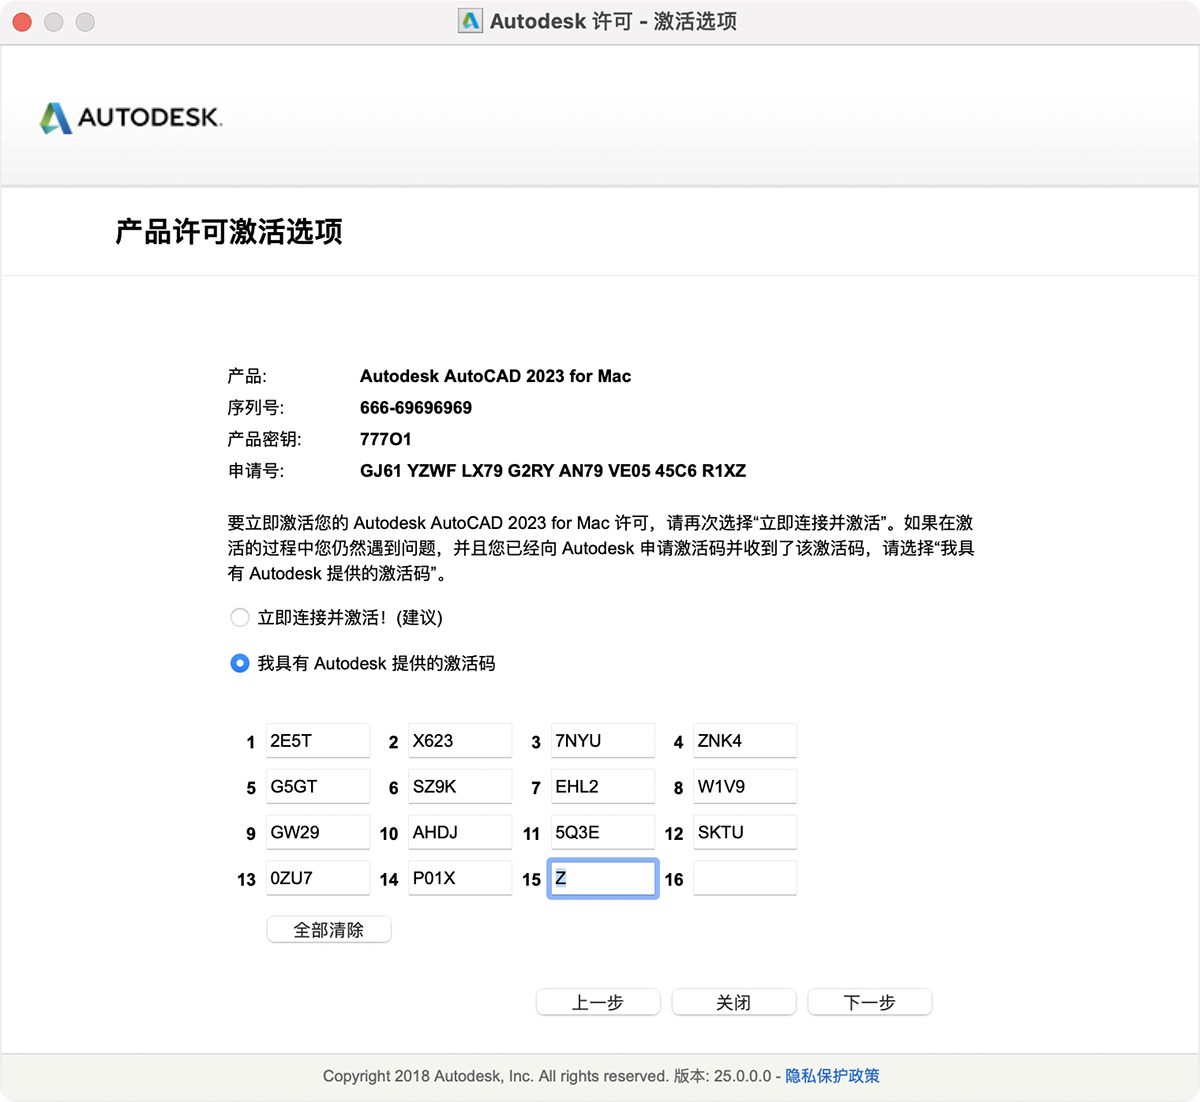This screenshot has height=1102, width=1200.
Task: Click activation code field 9 containing GW29
Action: pos(318,832)
